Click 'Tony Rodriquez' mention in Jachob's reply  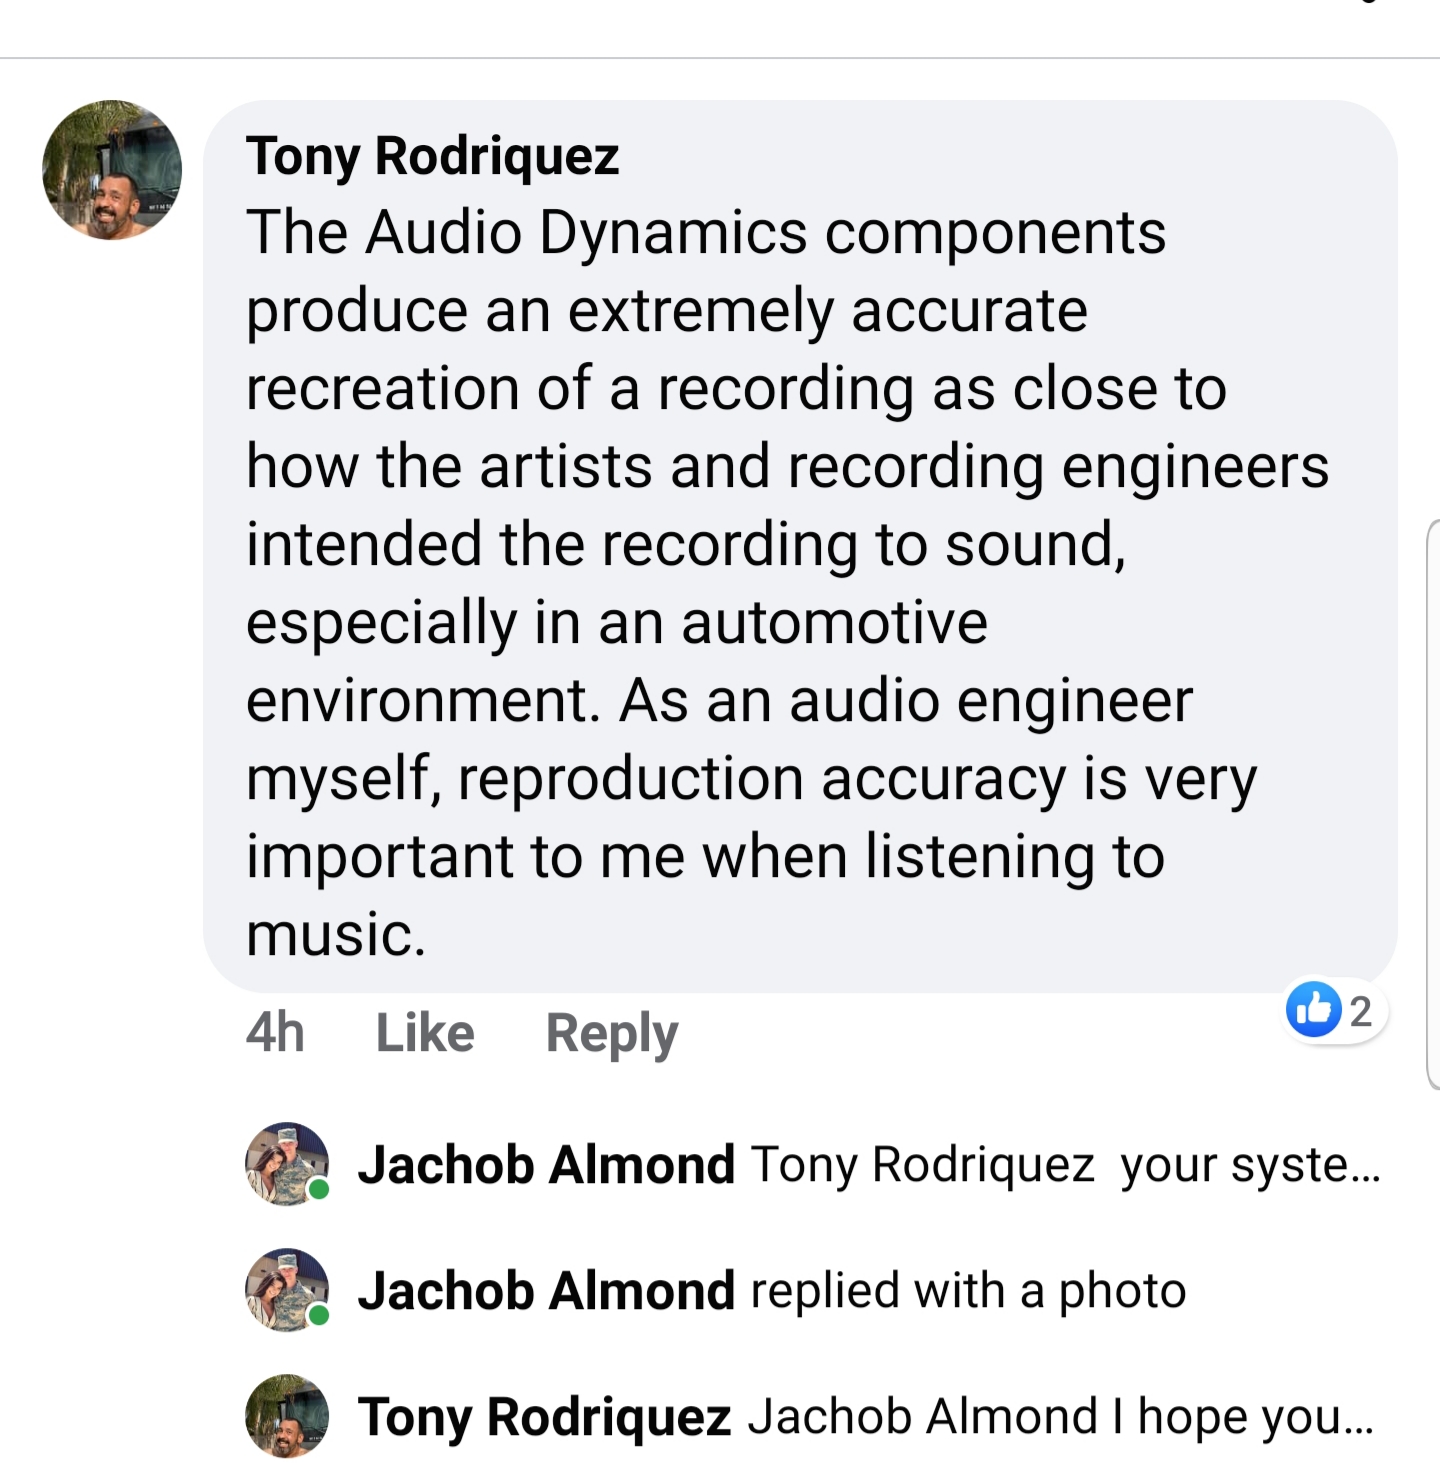tap(922, 1165)
